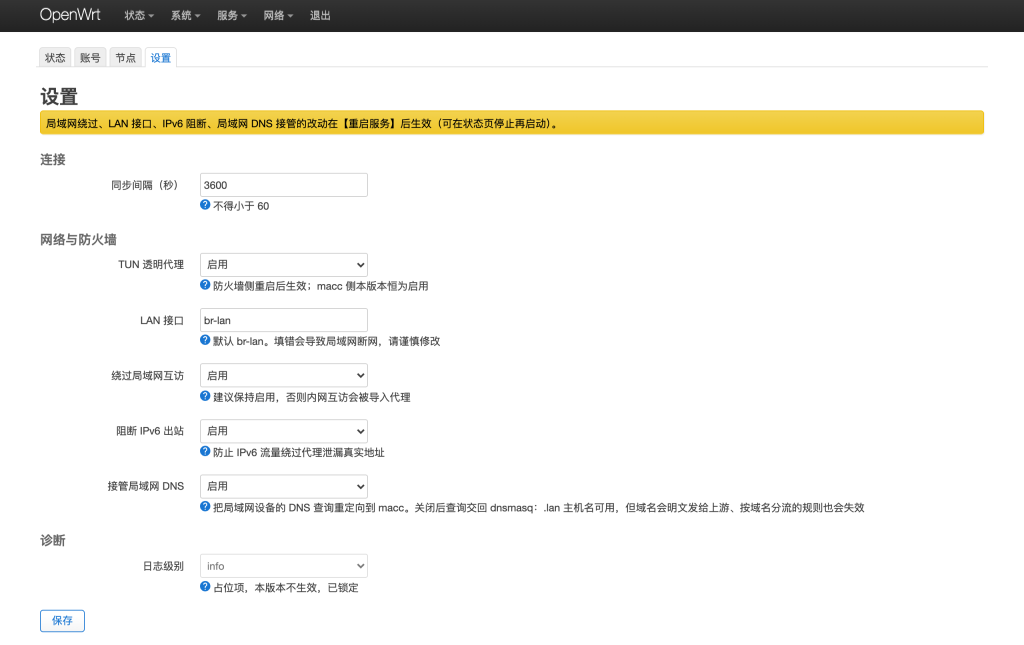This screenshot has height=645, width=1024.
Task: Focus the LAN 接口 input showing br-lan
Action: [x=283, y=321]
